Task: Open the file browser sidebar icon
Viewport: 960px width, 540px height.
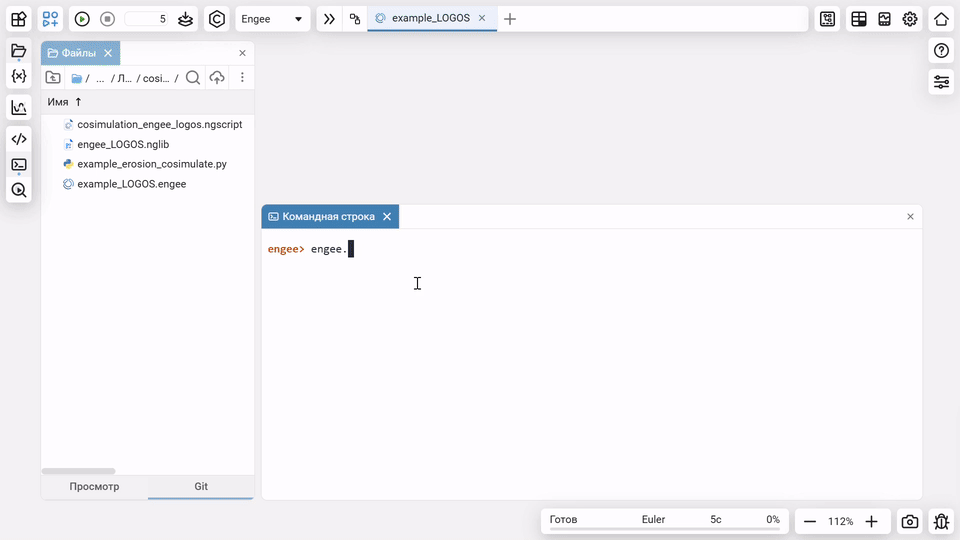Action: 19,51
